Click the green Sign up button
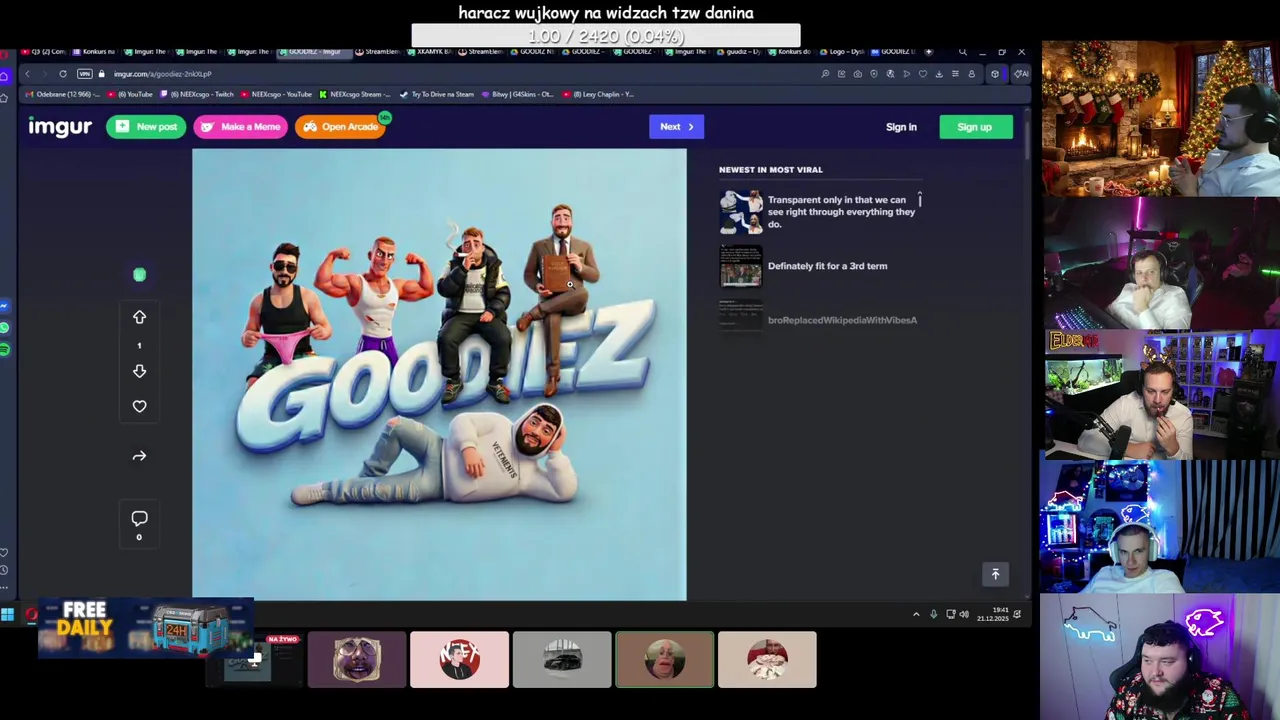This screenshot has width=1280, height=720. [975, 127]
